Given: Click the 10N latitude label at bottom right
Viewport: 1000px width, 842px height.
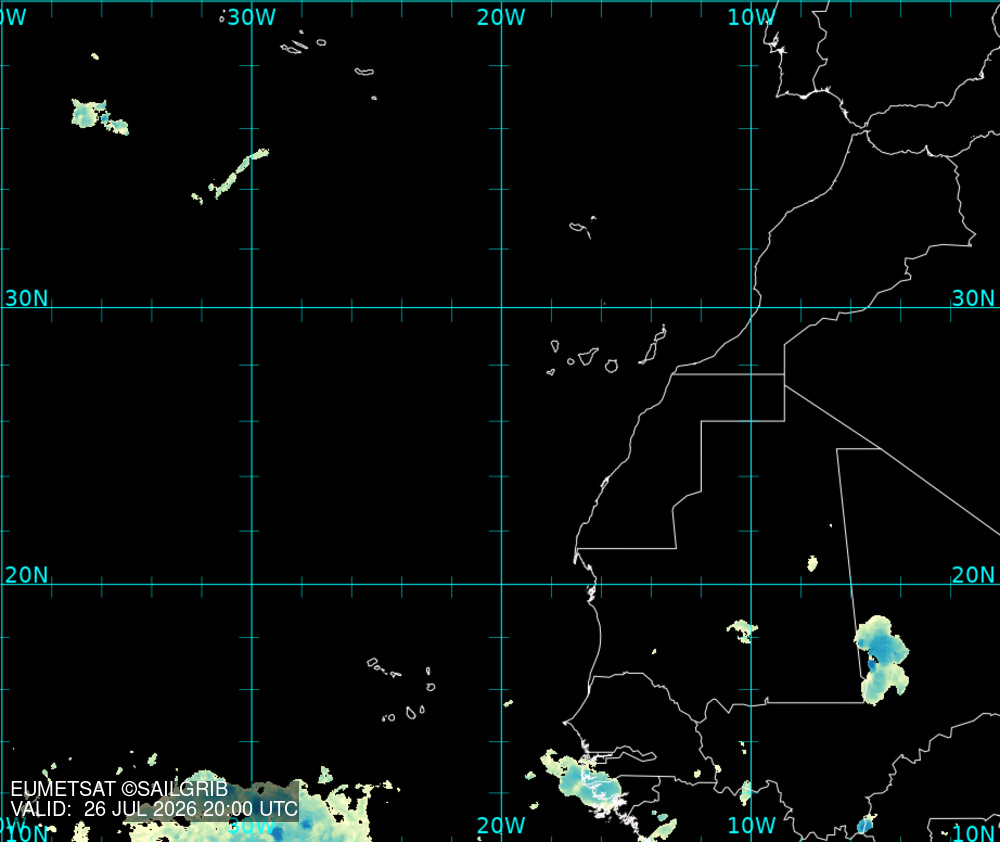Looking at the screenshot, I should (973, 832).
